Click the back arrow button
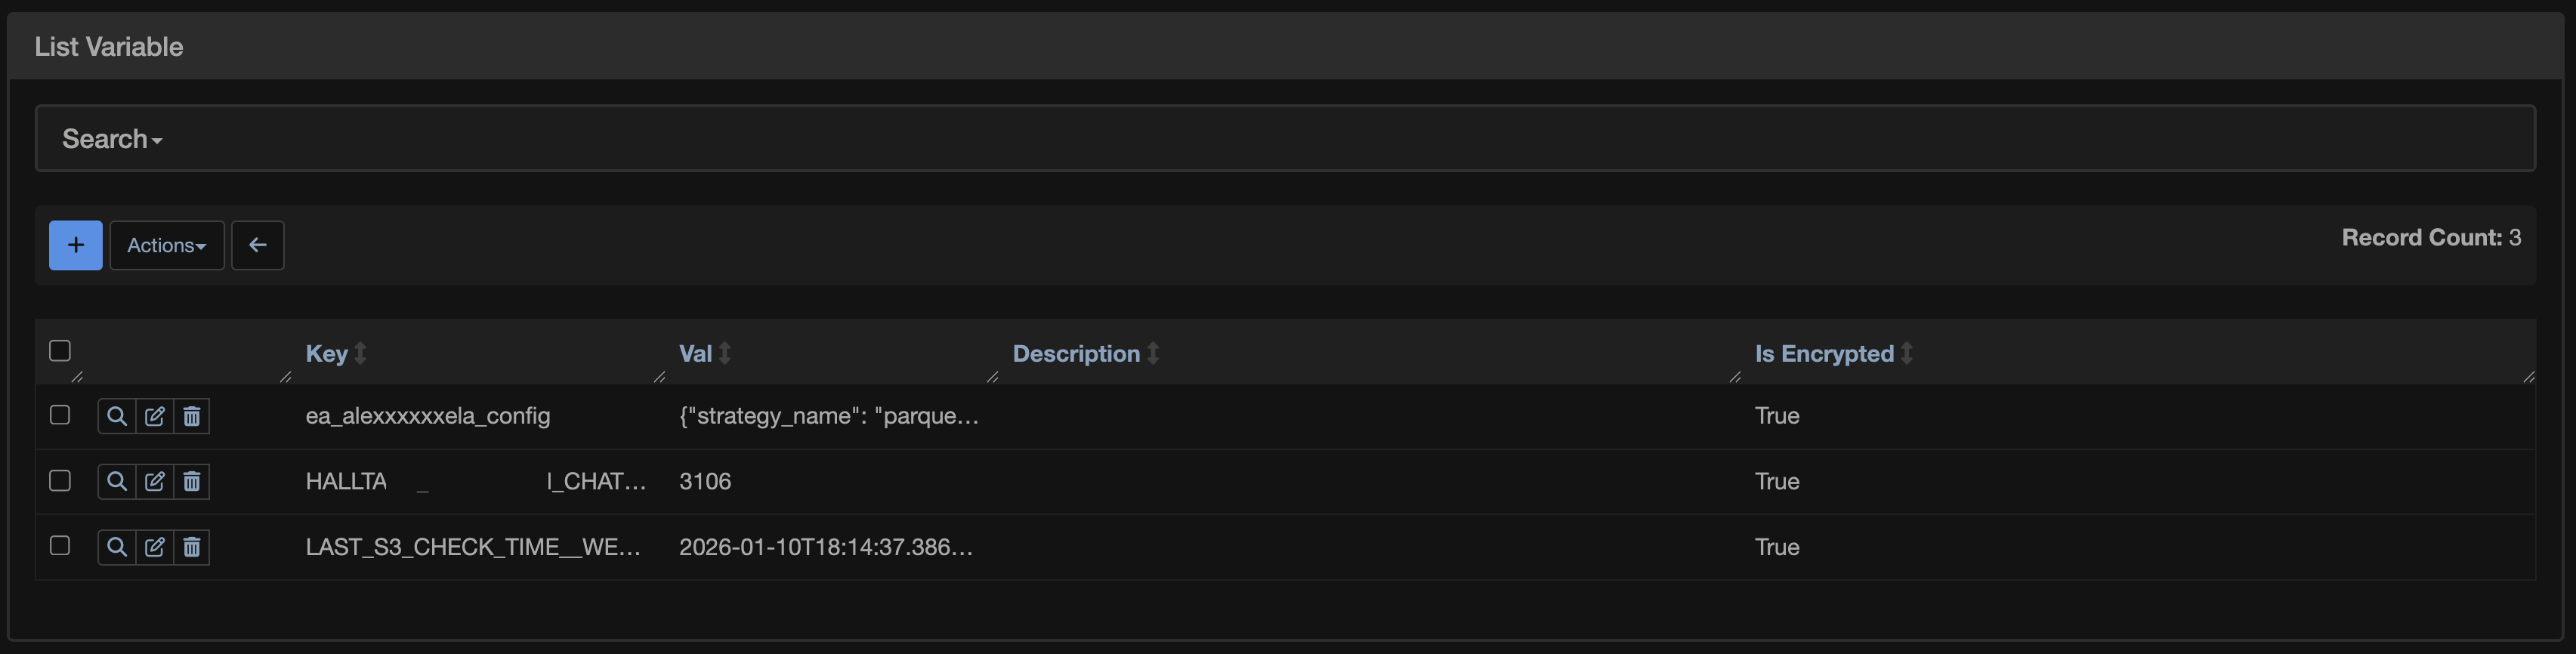Viewport: 2576px width, 654px height. click(x=258, y=244)
